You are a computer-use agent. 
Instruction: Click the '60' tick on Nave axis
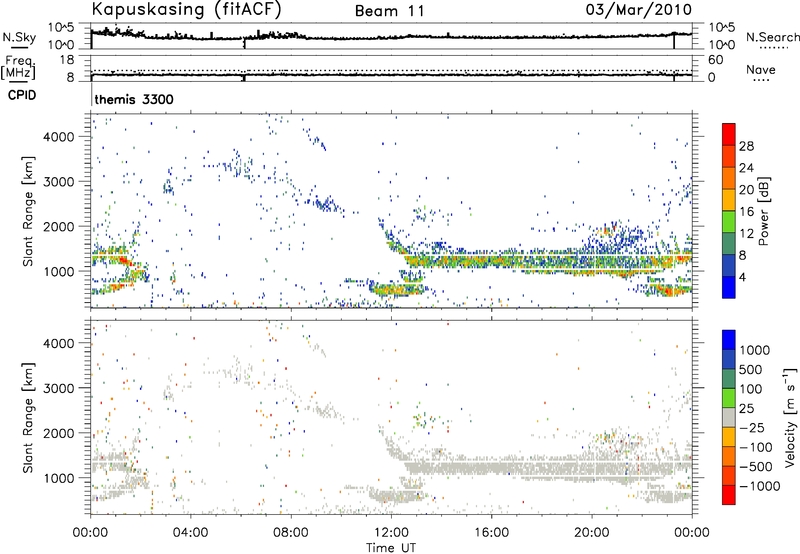715,60
